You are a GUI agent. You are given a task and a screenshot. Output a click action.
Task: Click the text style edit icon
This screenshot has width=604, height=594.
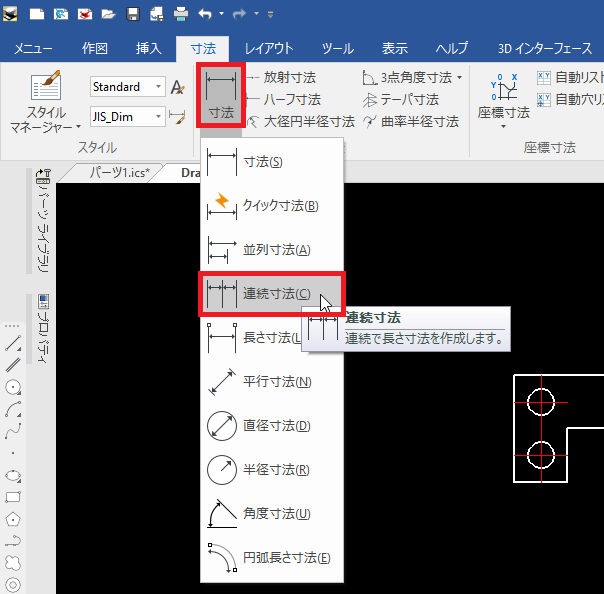pos(178,87)
